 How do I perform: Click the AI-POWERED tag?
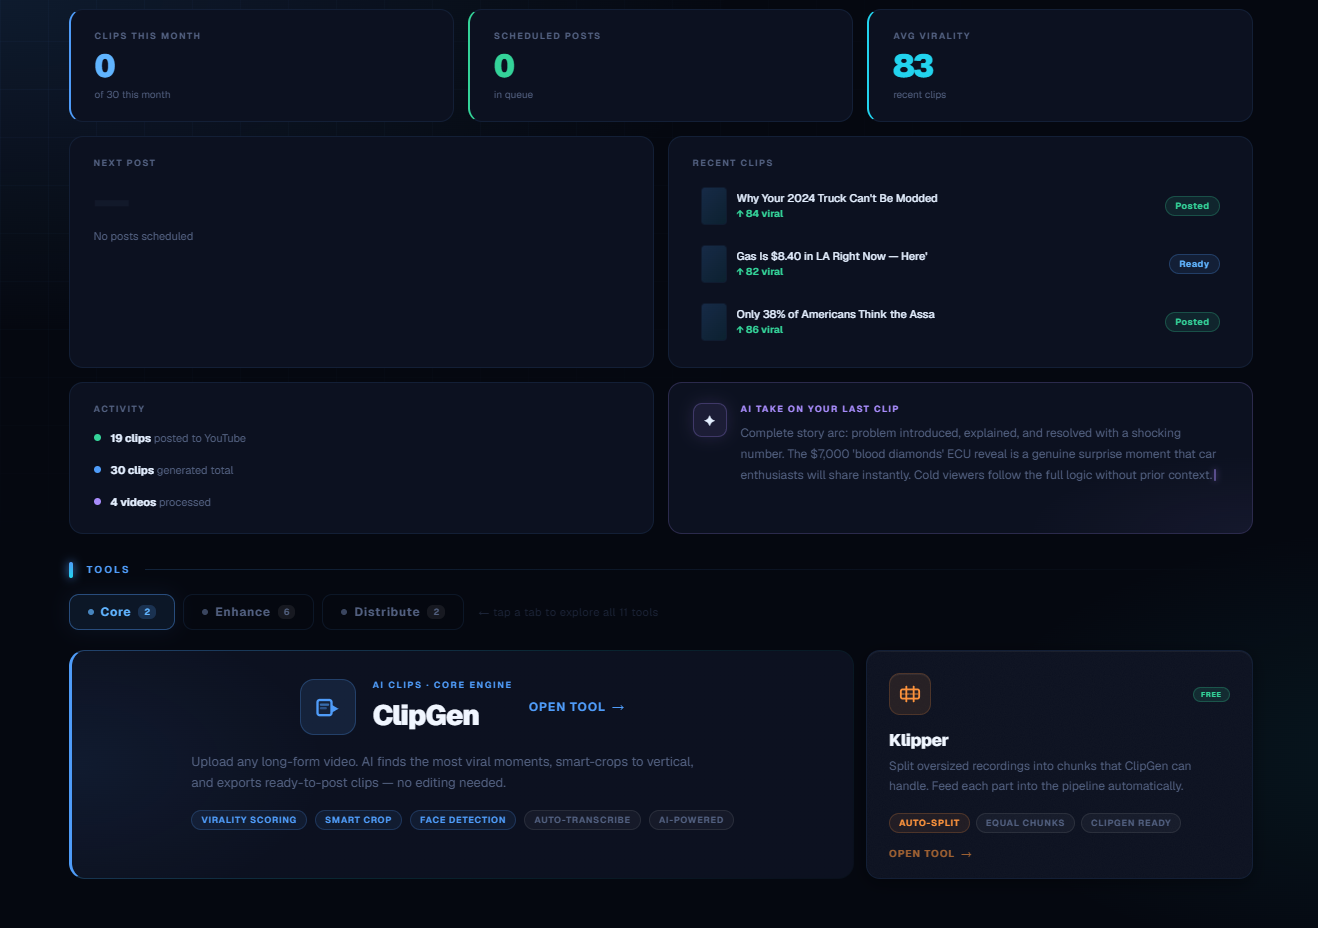691,820
